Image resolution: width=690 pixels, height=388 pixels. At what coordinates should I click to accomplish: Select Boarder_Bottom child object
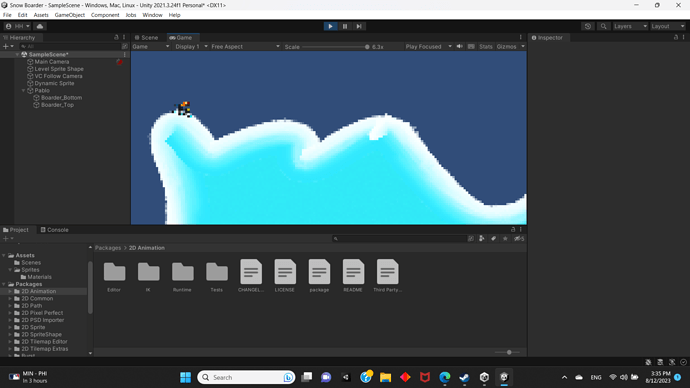tap(61, 98)
